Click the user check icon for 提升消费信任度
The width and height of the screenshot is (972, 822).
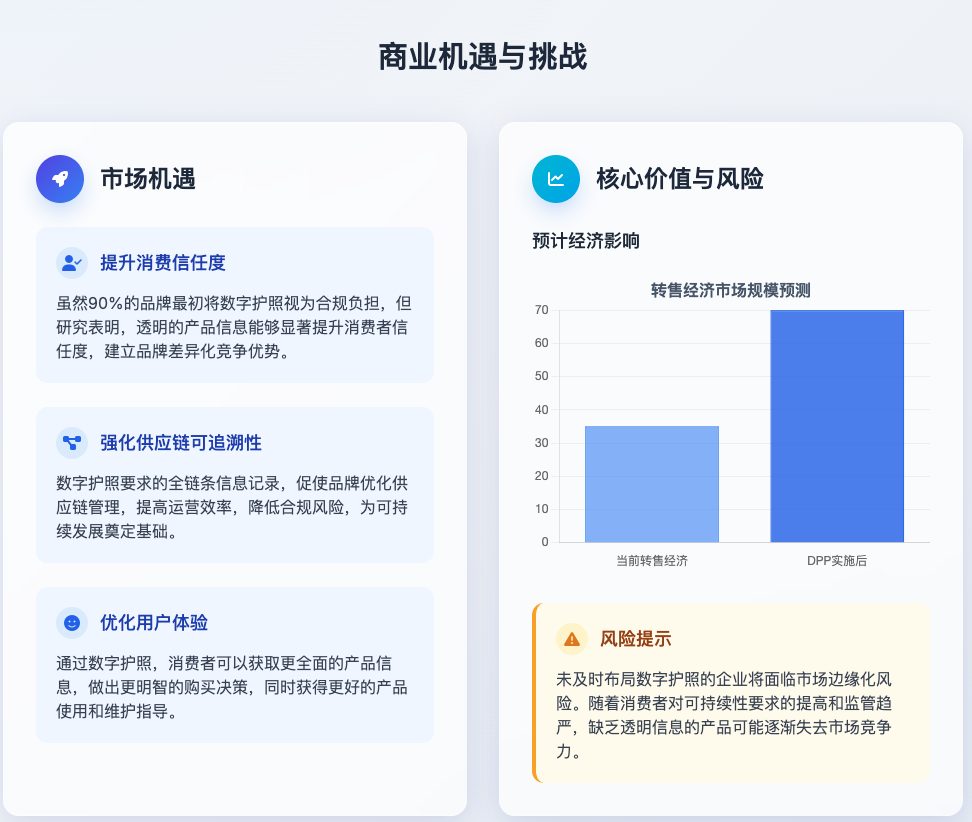(72, 263)
